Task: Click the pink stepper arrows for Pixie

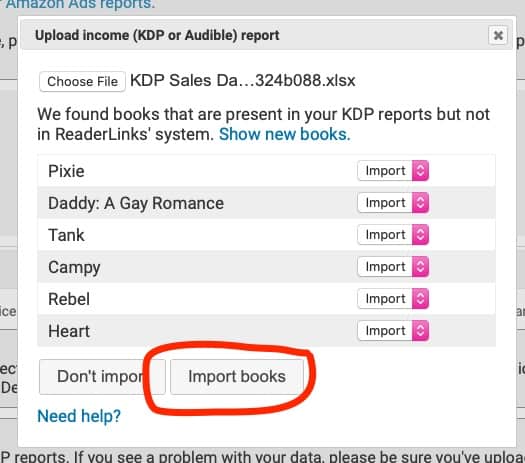Action: pos(420,171)
